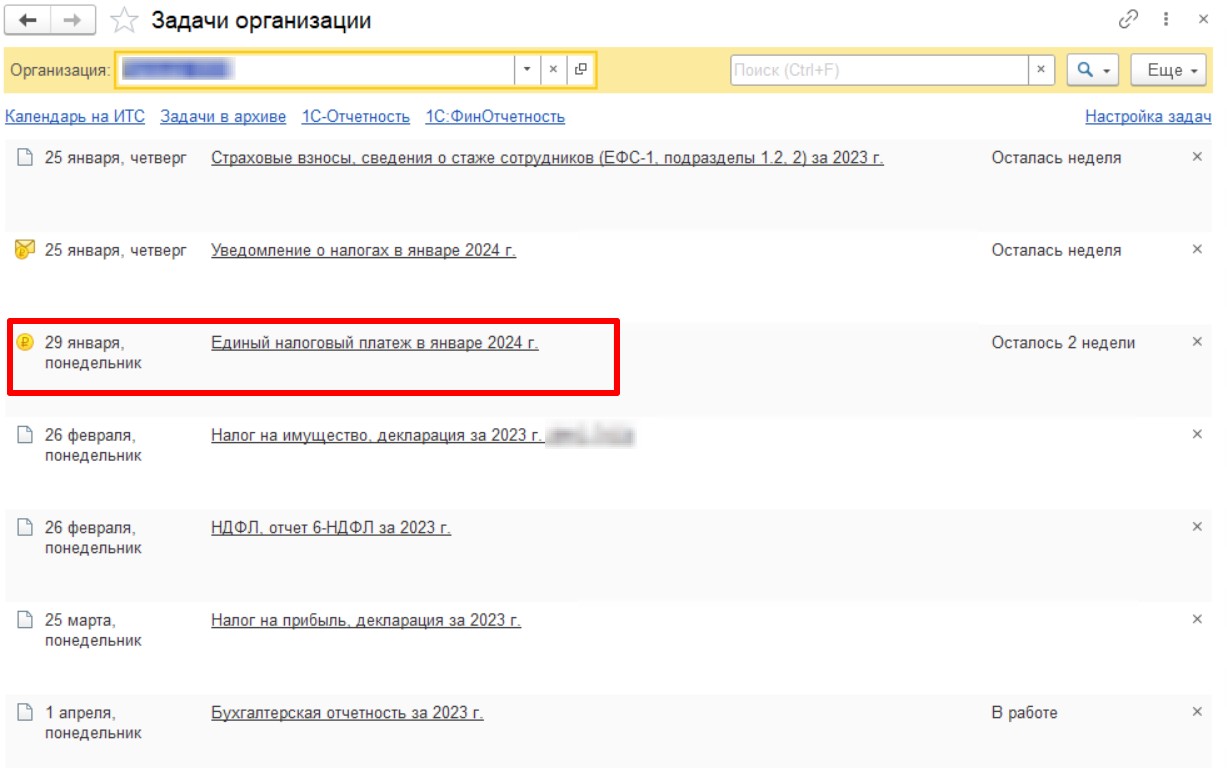Open the three-dot options menu in title bar
This screenshot has height=768, width=1227.
[1166, 20]
